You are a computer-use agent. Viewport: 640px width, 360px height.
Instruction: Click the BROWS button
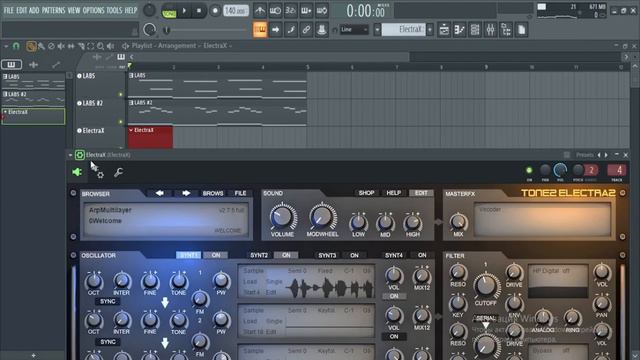(213, 193)
